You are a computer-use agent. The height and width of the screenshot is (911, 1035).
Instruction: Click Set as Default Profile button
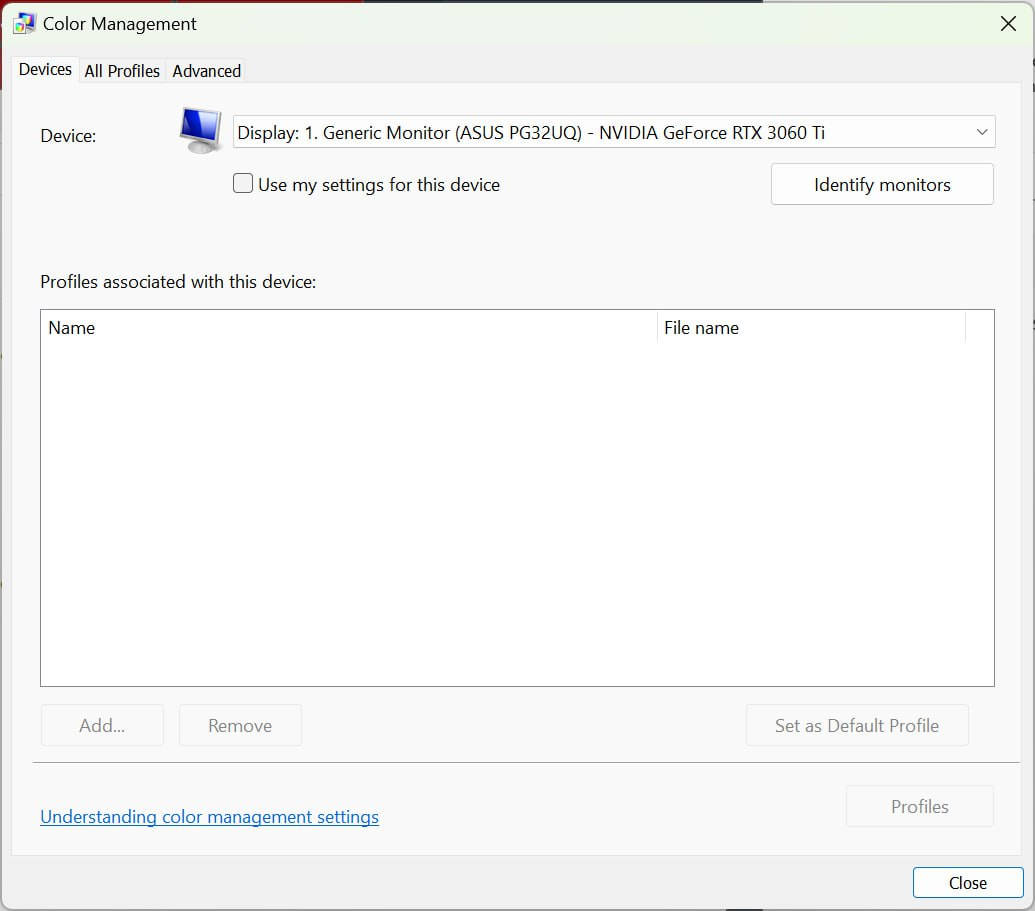click(x=857, y=725)
